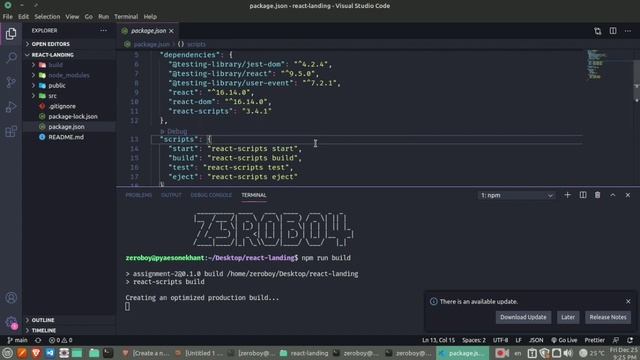Open the Run and Debug view
Image resolution: width=640 pixels, height=360 pixels.
tap(11, 107)
